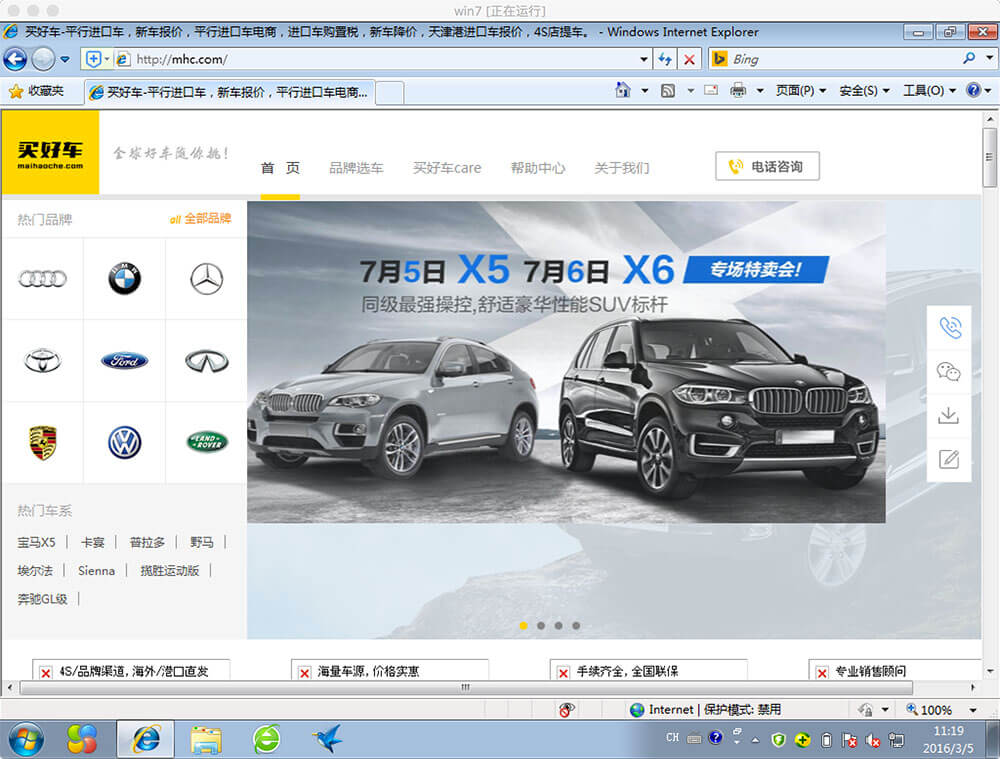Select the Mercedes-Benz brand logo

tap(207, 279)
